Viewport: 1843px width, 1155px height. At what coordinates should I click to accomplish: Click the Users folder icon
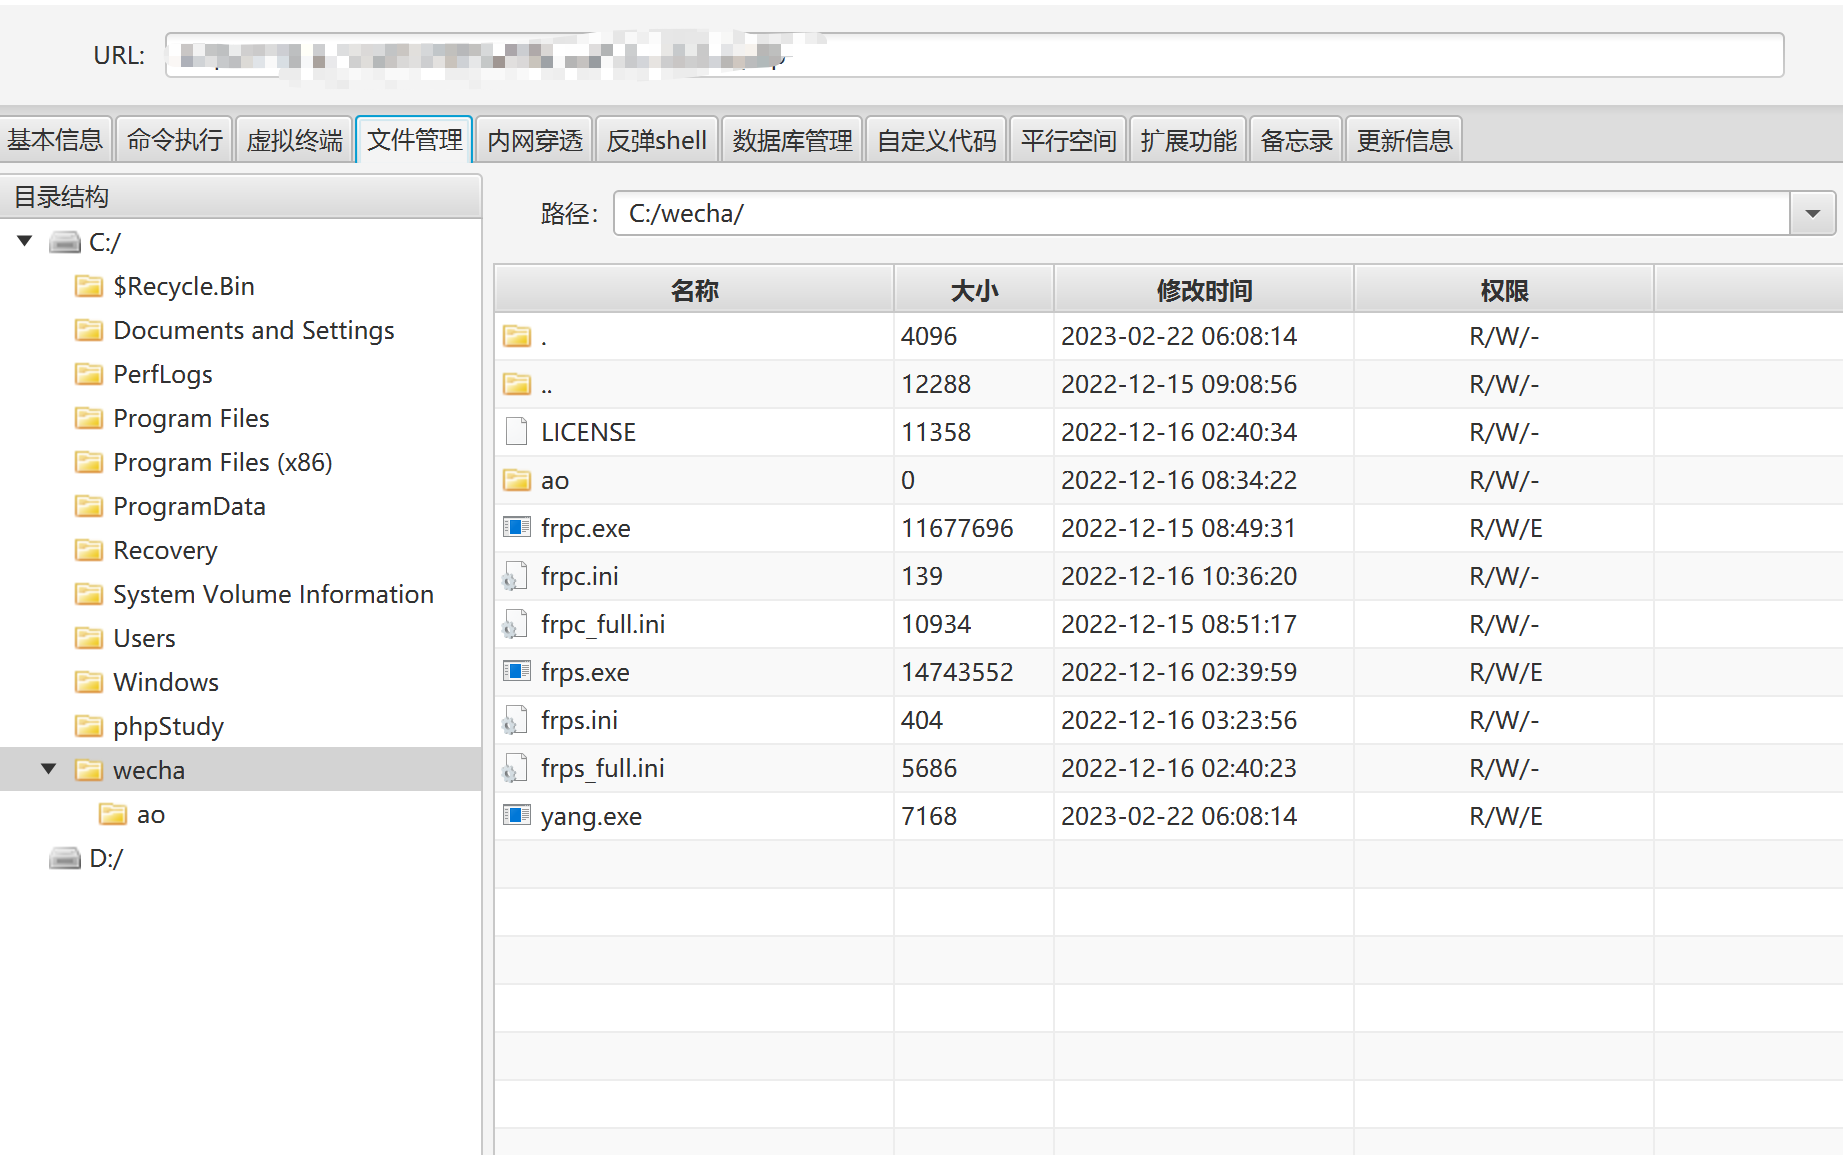click(89, 638)
